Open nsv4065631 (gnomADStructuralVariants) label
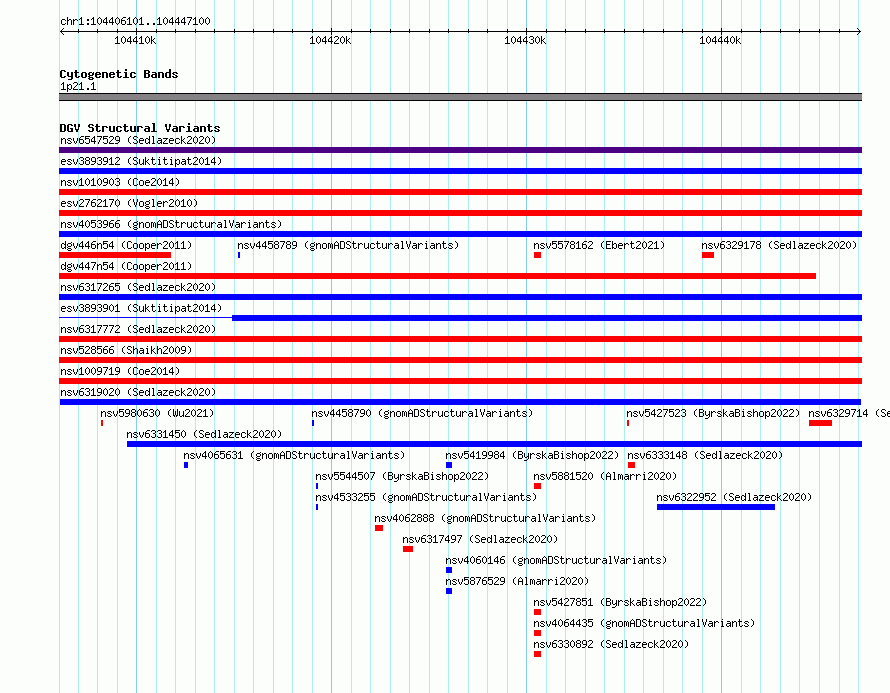The height and width of the screenshot is (693, 890). (x=294, y=455)
